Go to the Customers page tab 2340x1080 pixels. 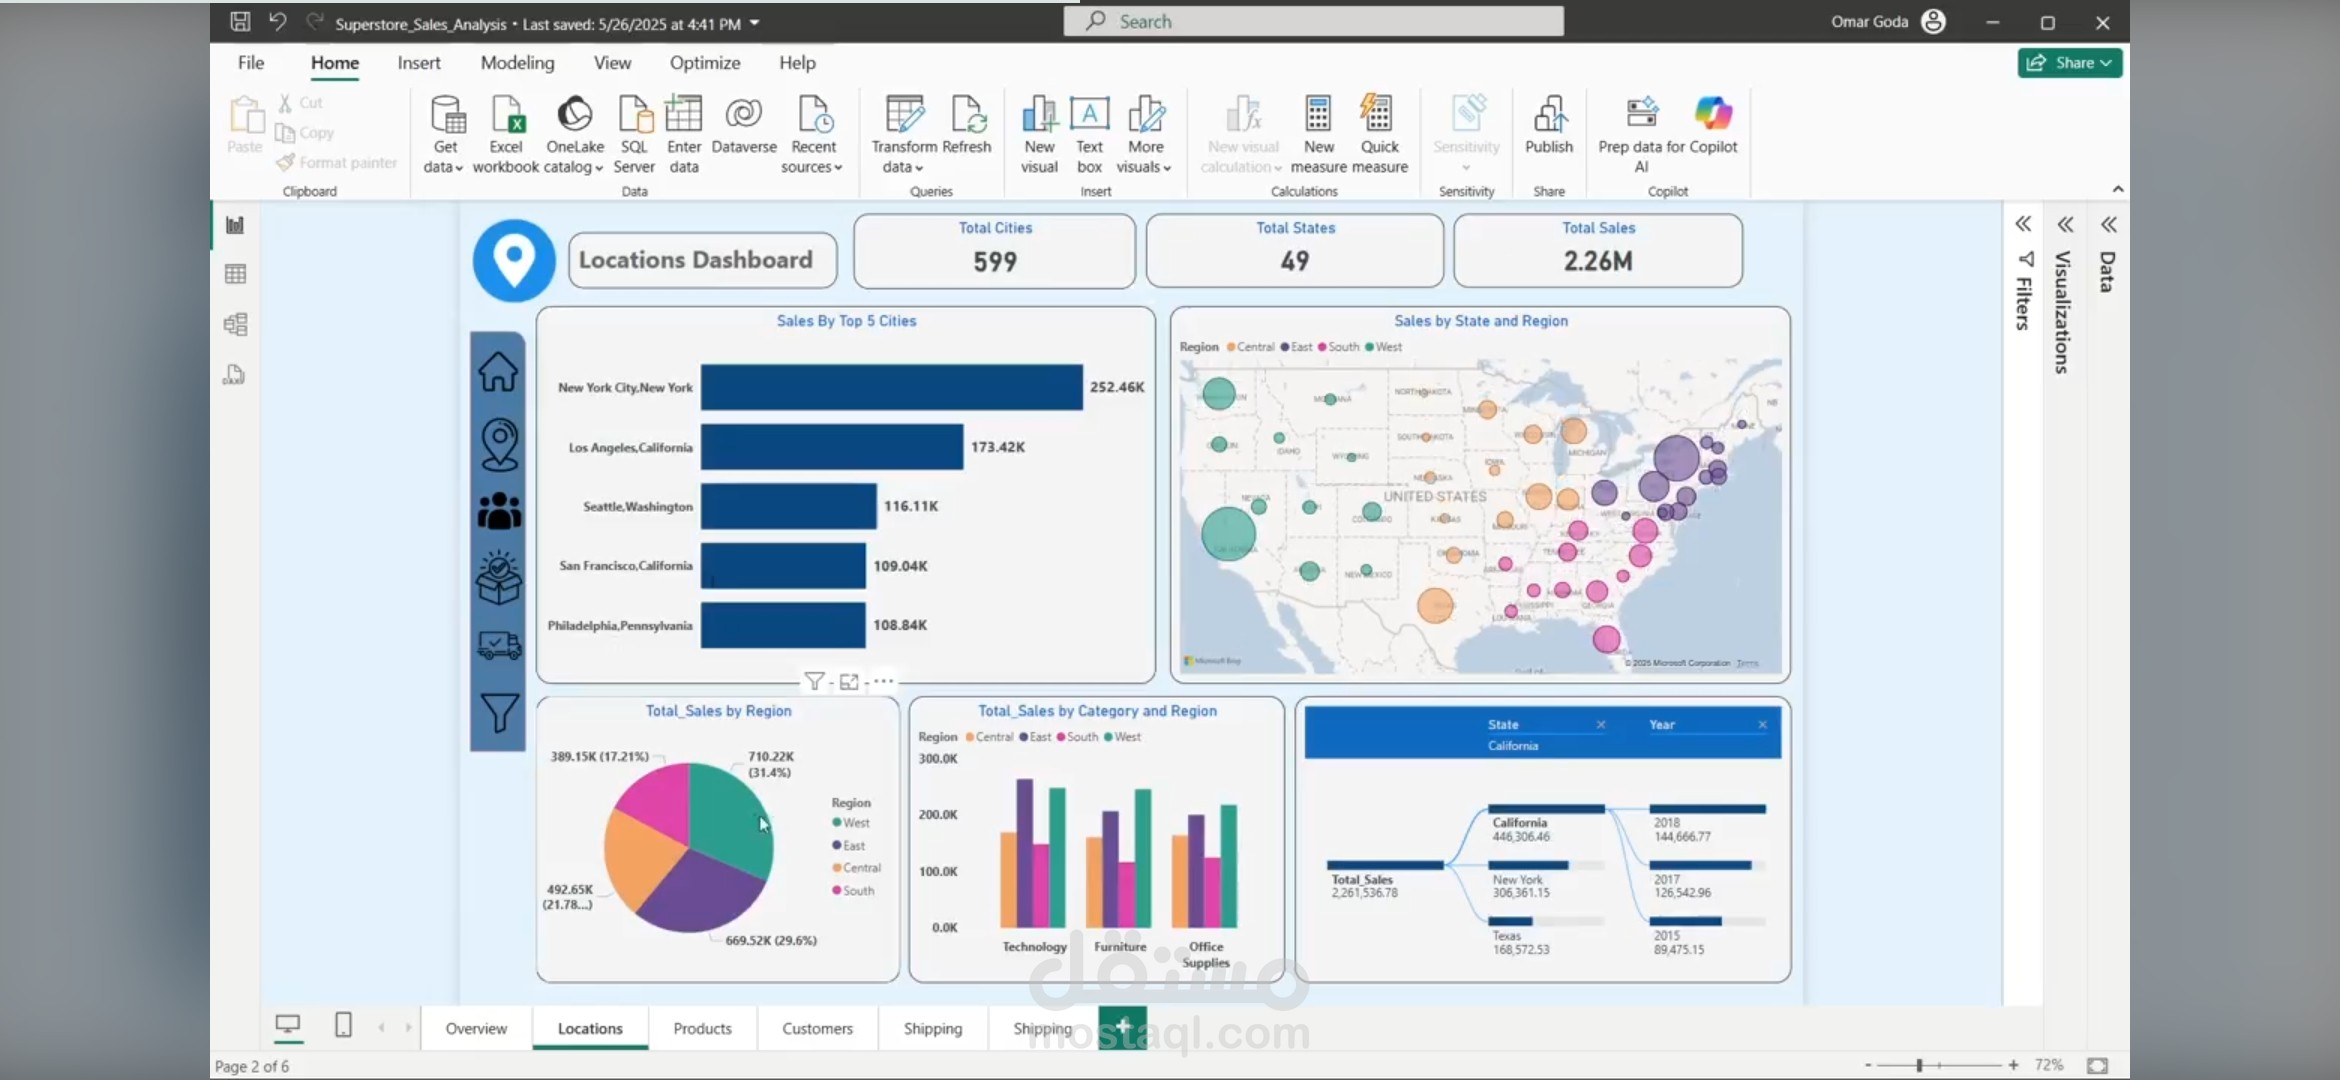pyautogui.click(x=817, y=1028)
